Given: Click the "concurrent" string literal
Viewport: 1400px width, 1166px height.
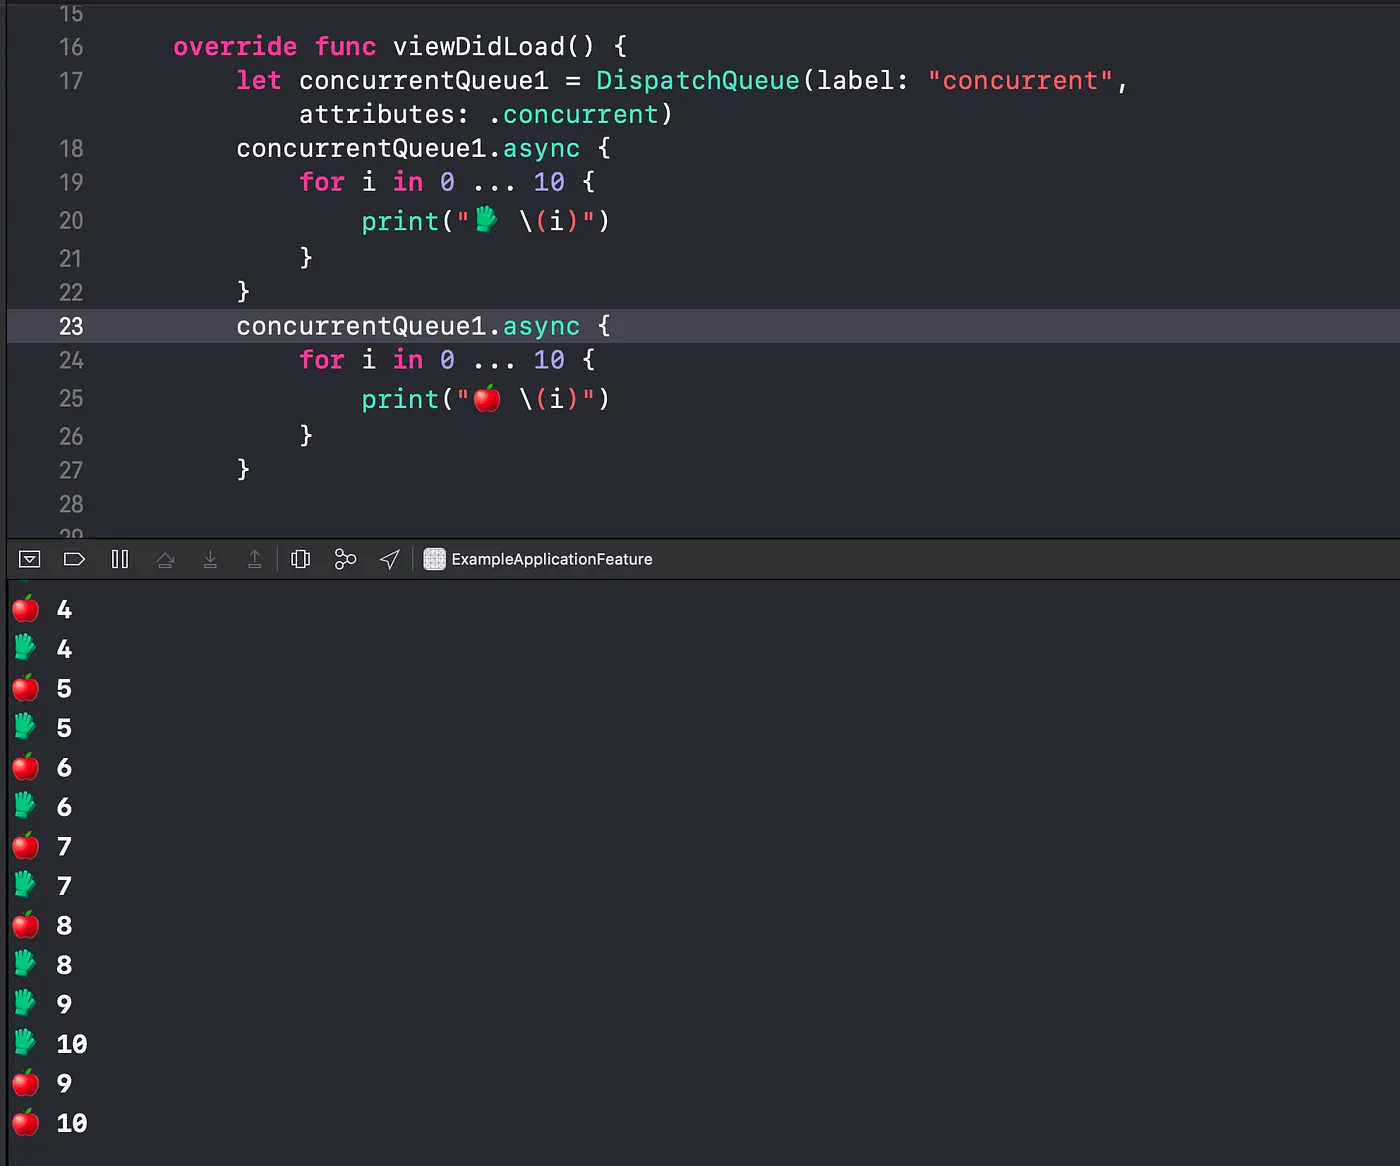Looking at the screenshot, I should pyautogui.click(x=1020, y=81).
